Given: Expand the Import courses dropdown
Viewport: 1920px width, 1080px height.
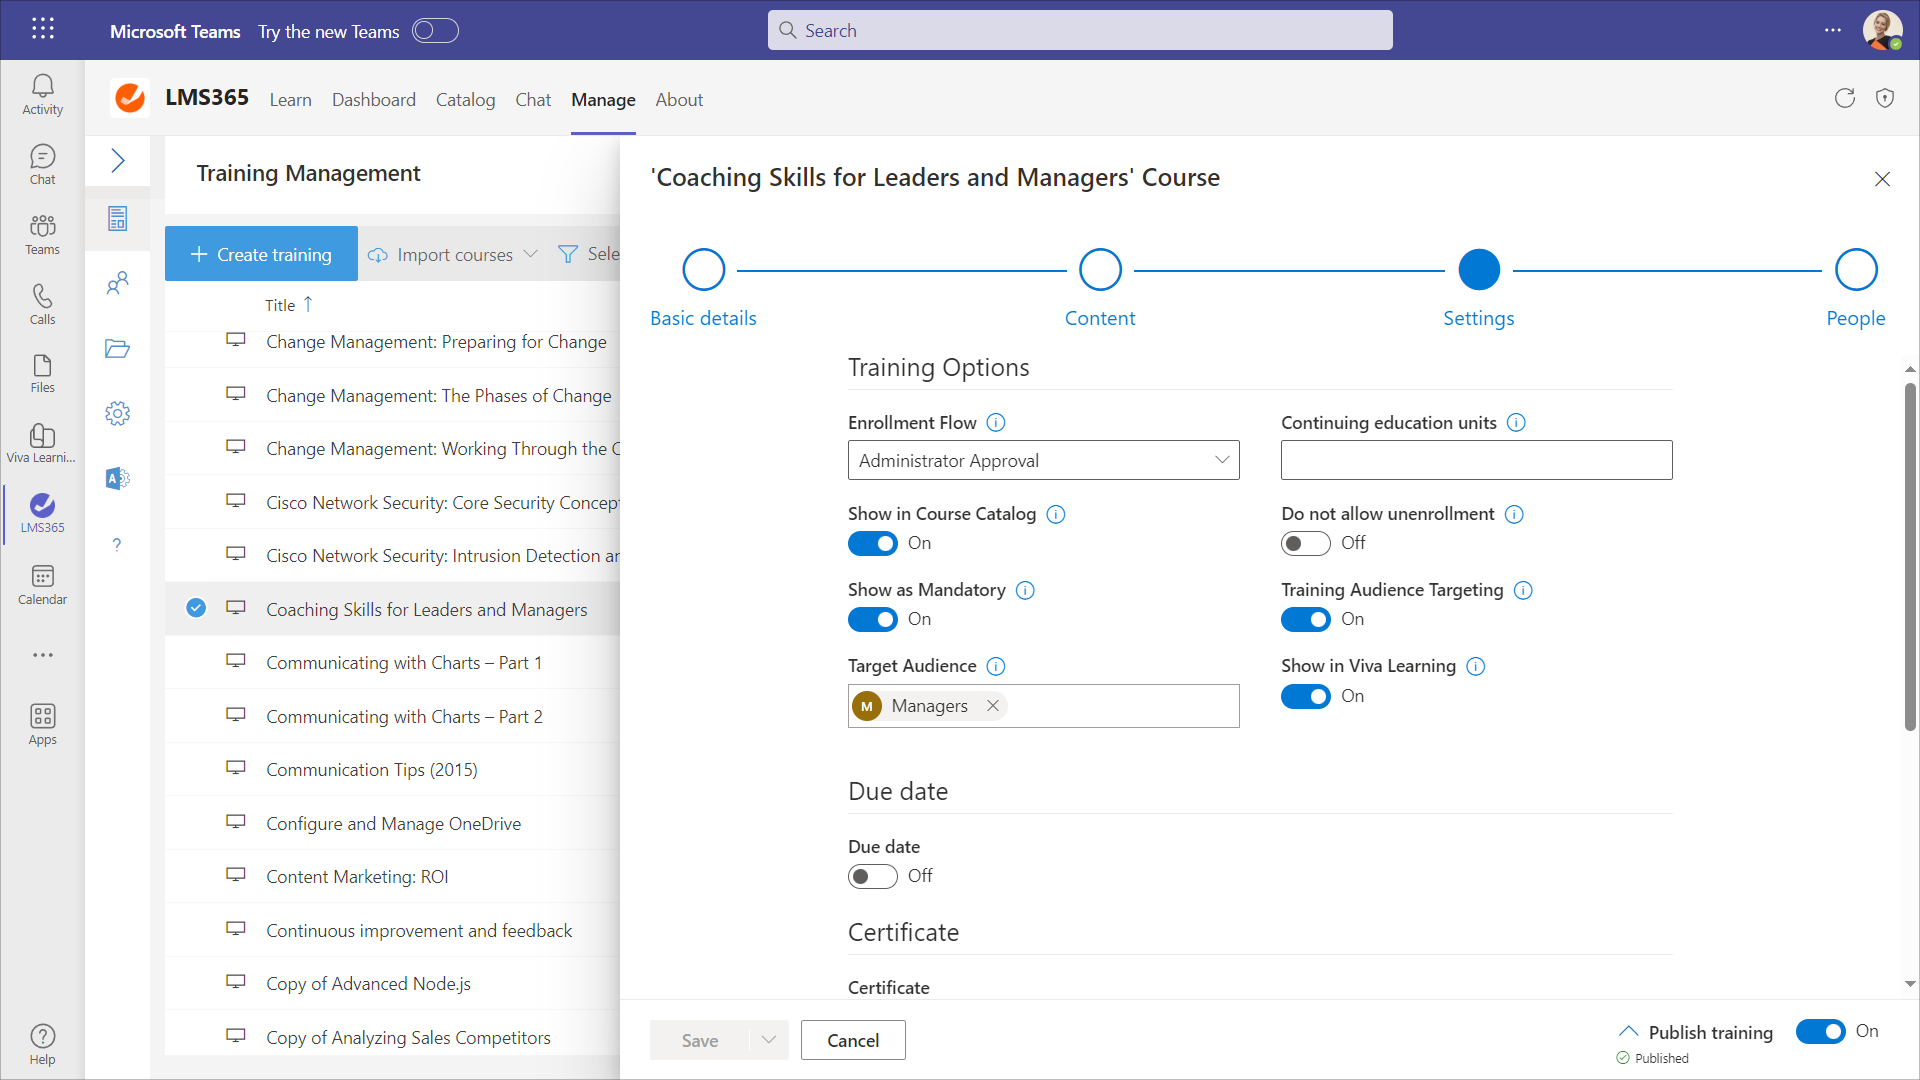Looking at the screenshot, I should (530, 254).
